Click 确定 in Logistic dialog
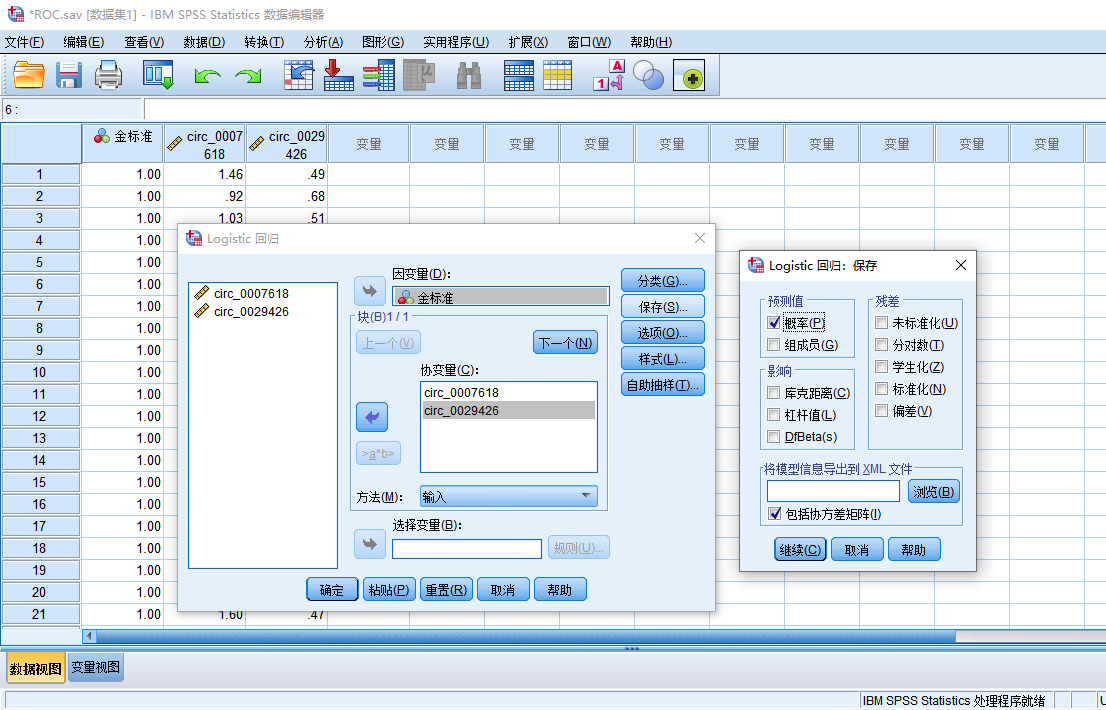The height and width of the screenshot is (710, 1106). [x=332, y=589]
